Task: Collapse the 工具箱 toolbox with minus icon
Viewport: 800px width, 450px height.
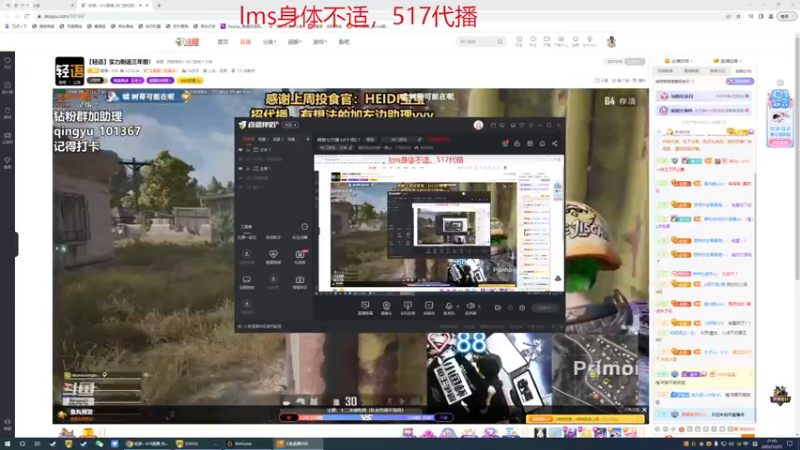Action: (x=305, y=227)
